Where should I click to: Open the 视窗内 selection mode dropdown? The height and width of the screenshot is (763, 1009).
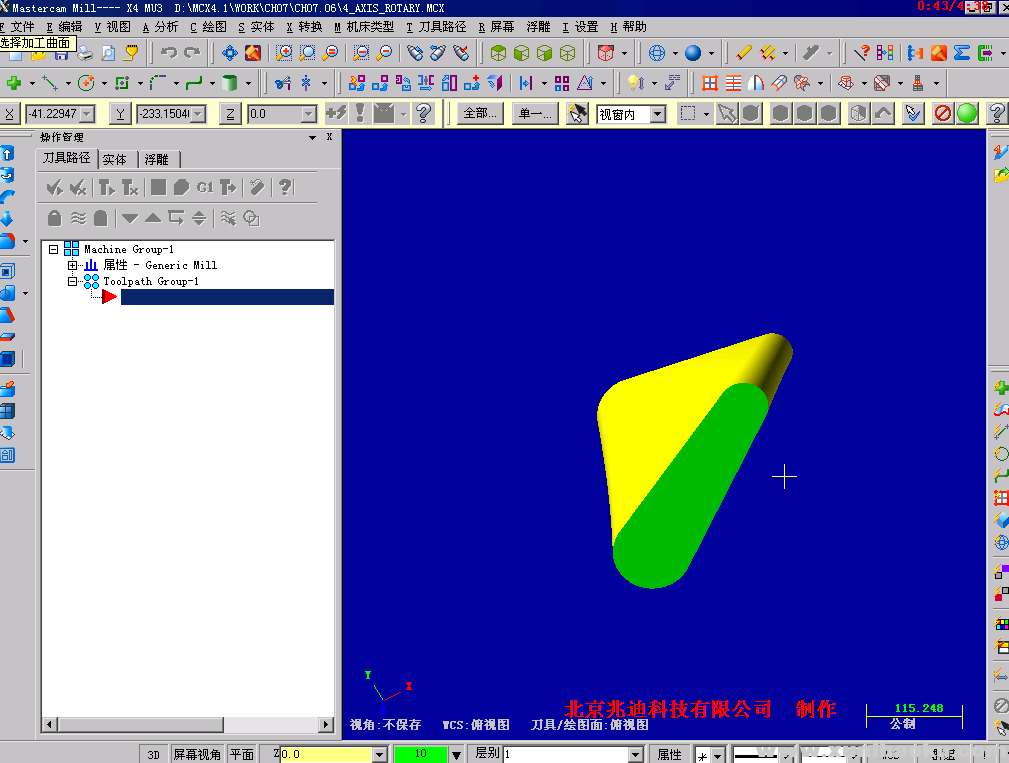click(x=657, y=114)
